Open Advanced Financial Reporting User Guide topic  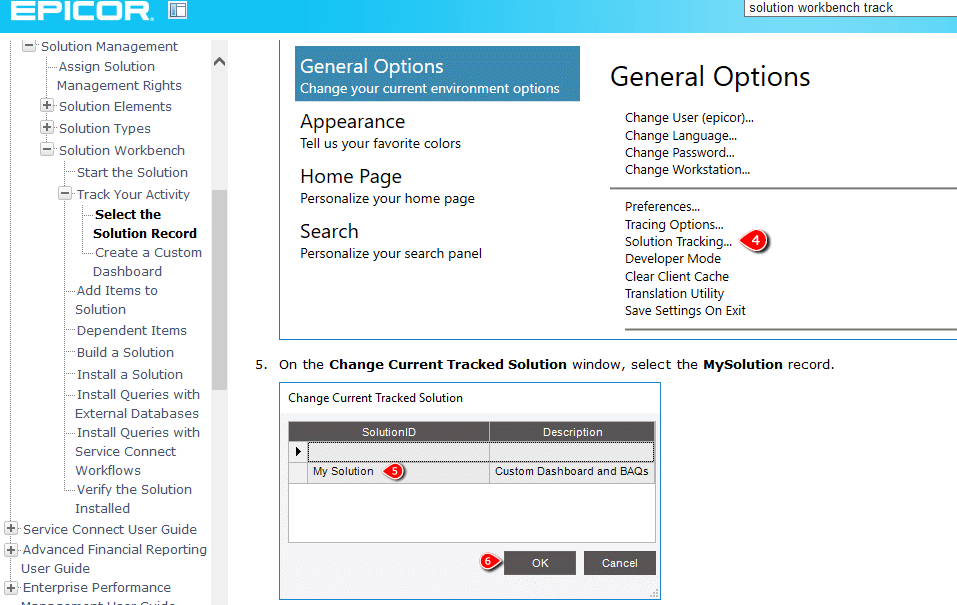[x=114, y=559]
